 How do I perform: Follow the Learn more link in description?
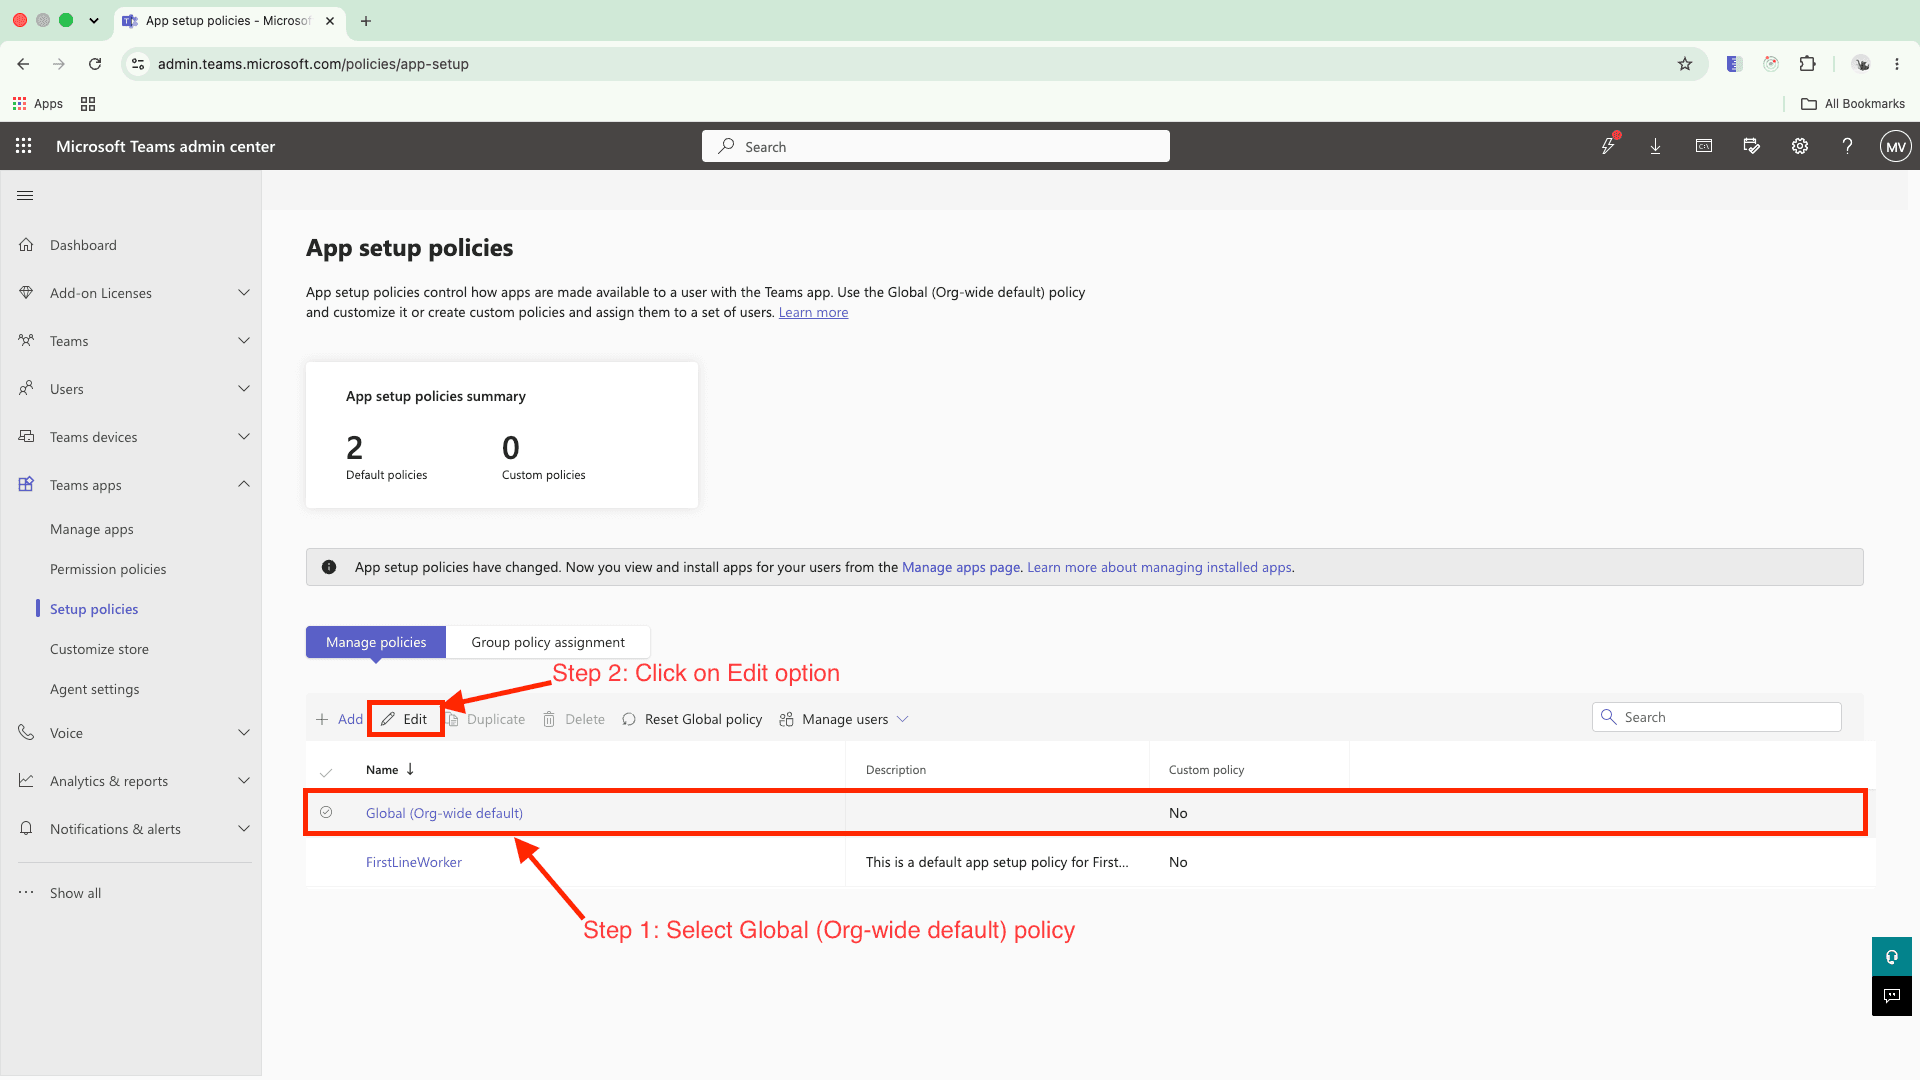813,312
